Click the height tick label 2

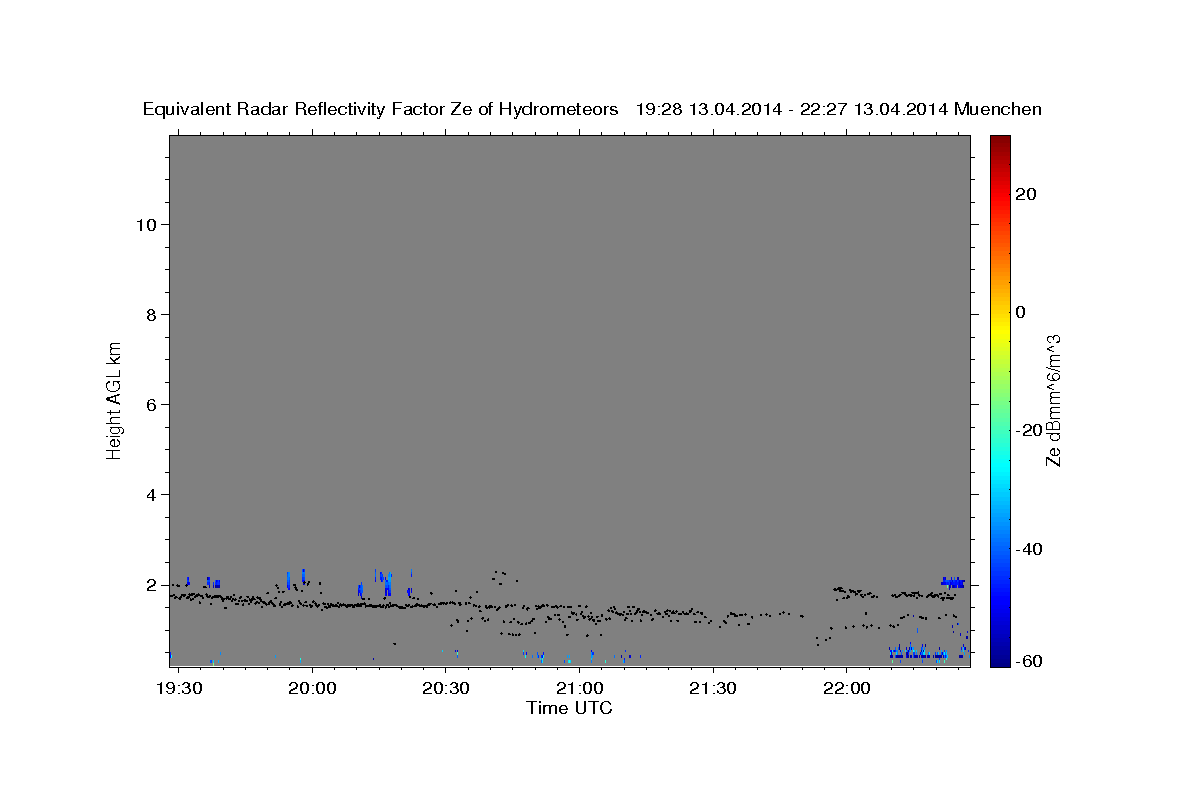152,585
